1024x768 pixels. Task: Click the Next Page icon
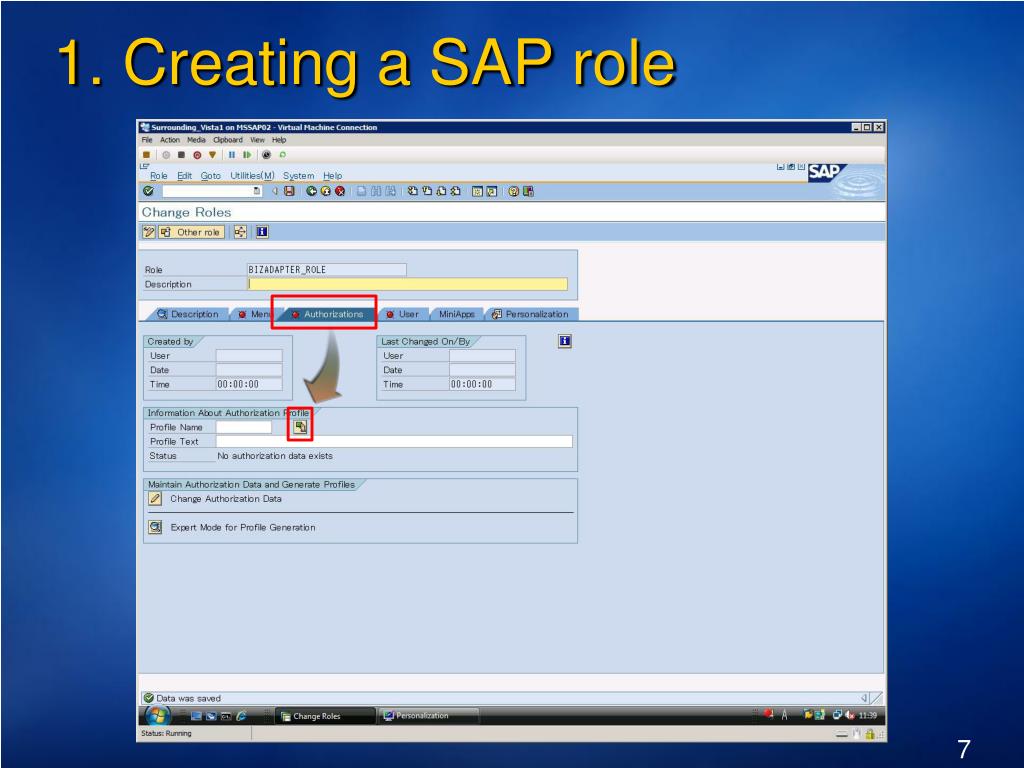(441, 191)
